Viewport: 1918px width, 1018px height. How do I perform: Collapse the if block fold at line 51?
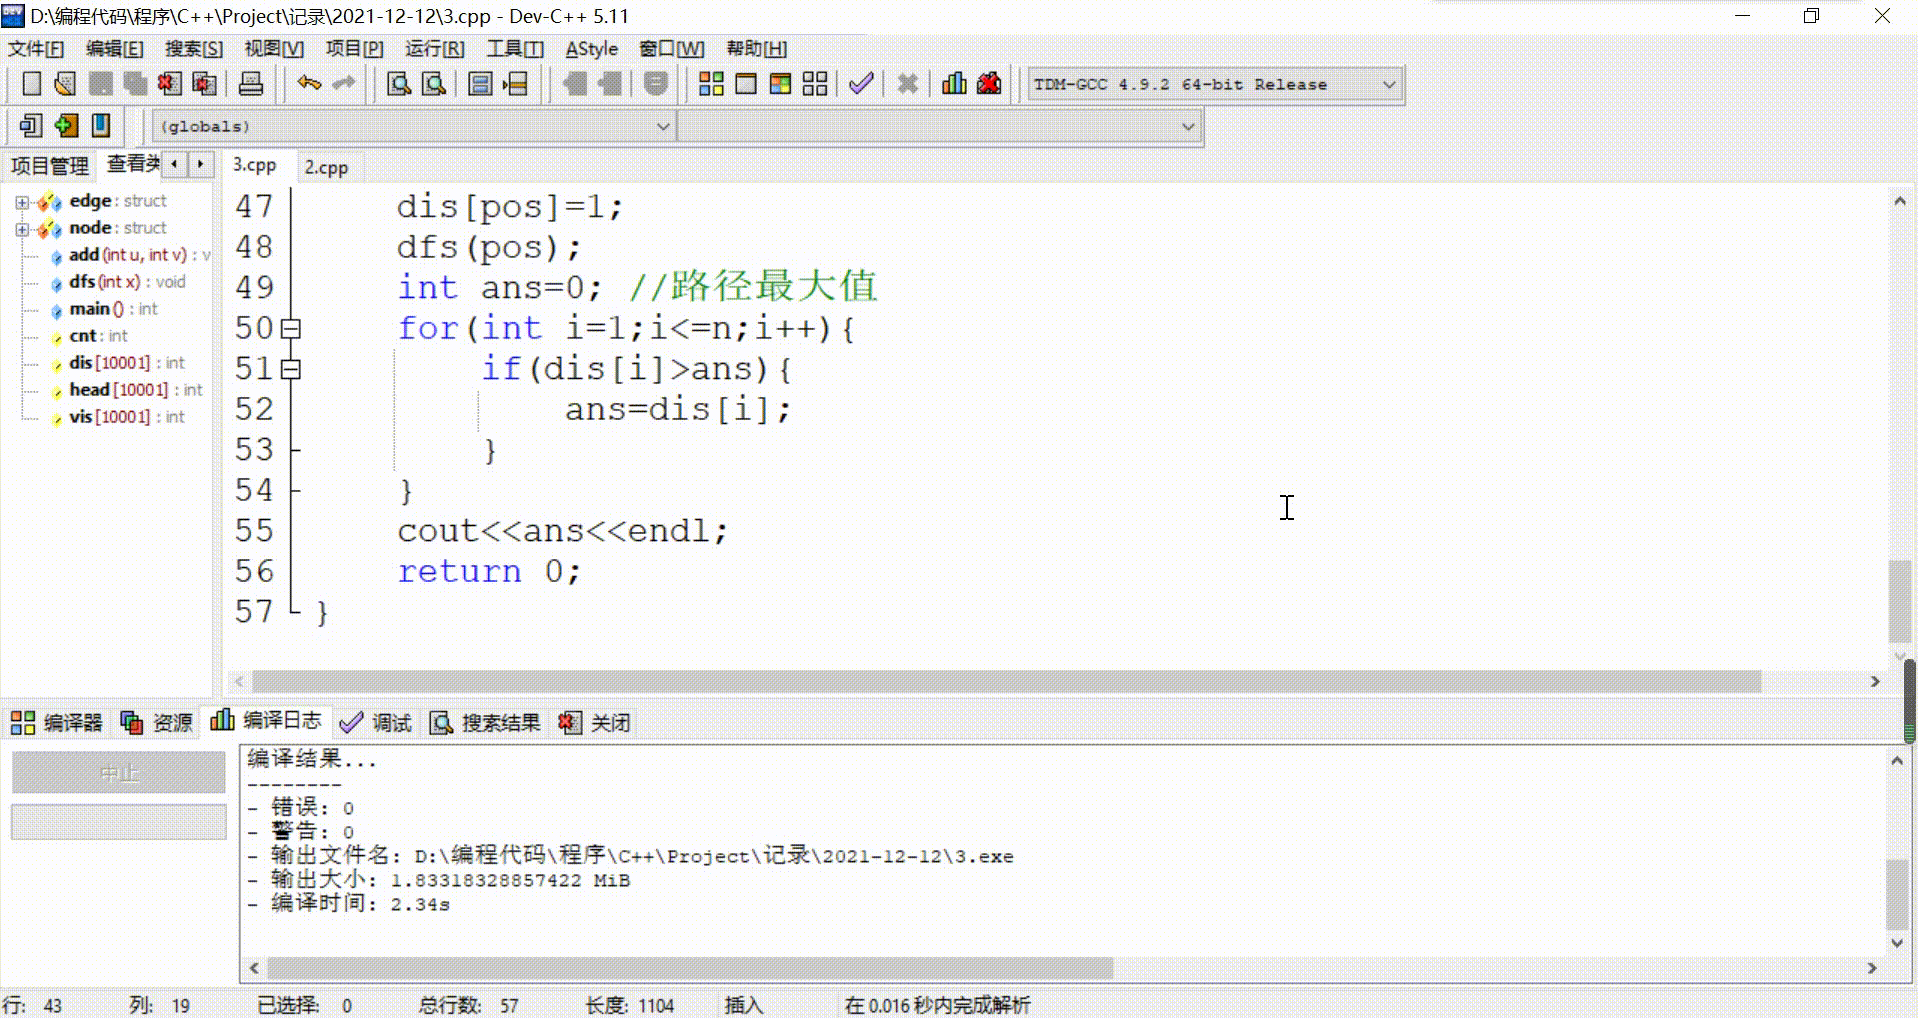tap(291, 369)
